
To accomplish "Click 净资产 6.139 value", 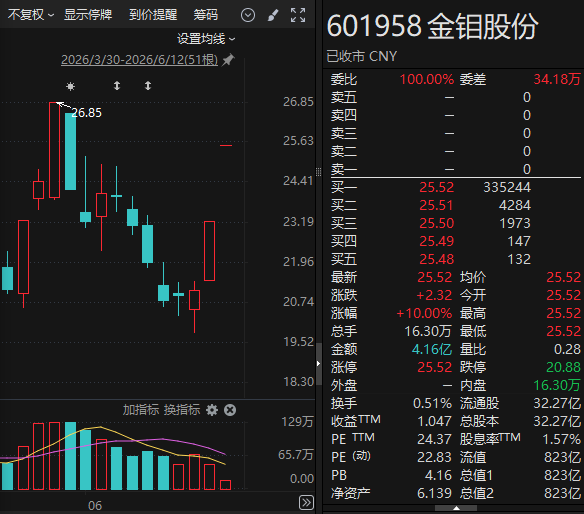I will point(434,493).
